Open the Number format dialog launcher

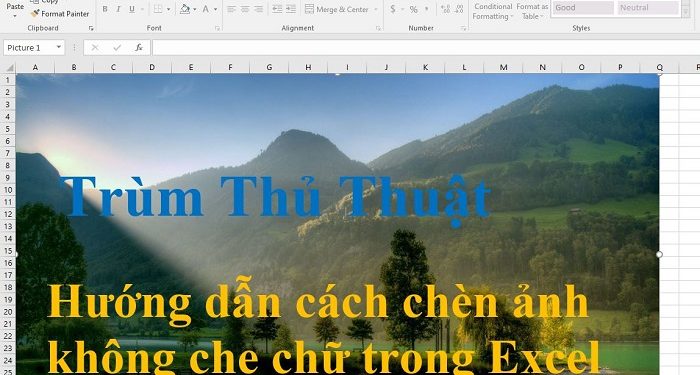(463, 28)
